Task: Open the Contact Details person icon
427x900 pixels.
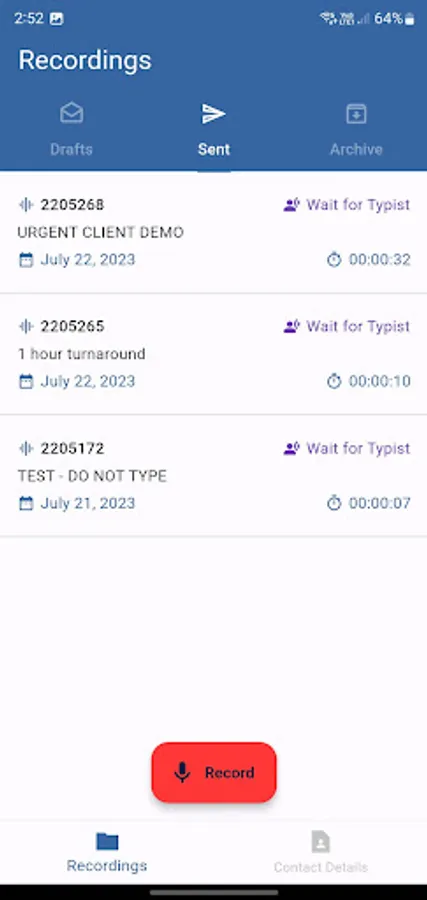Action: click(320, 842)
